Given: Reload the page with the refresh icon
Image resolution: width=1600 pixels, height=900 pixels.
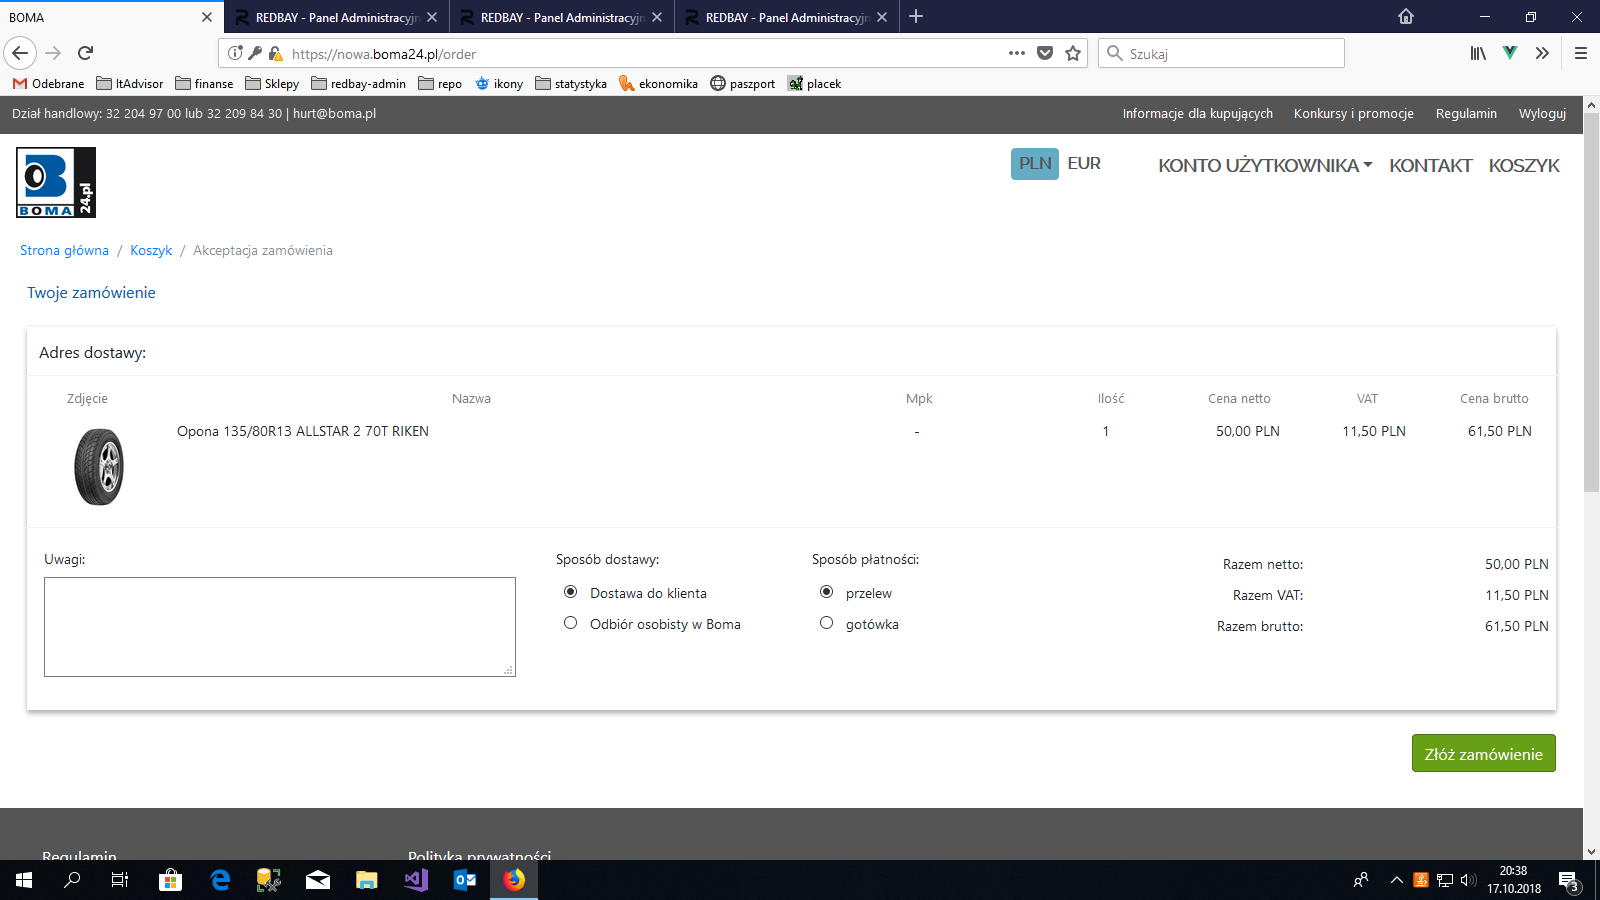Looking at the screenshot, I should (x=86, y=53).
